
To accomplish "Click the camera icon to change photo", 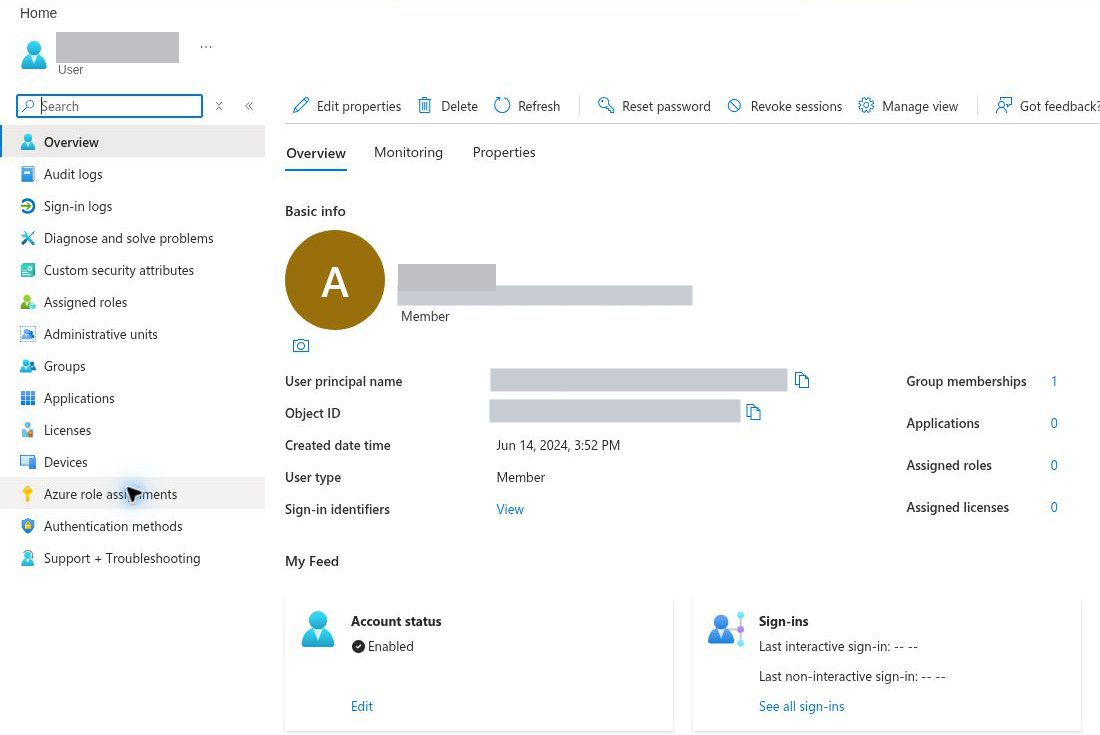I will point(301,346).
